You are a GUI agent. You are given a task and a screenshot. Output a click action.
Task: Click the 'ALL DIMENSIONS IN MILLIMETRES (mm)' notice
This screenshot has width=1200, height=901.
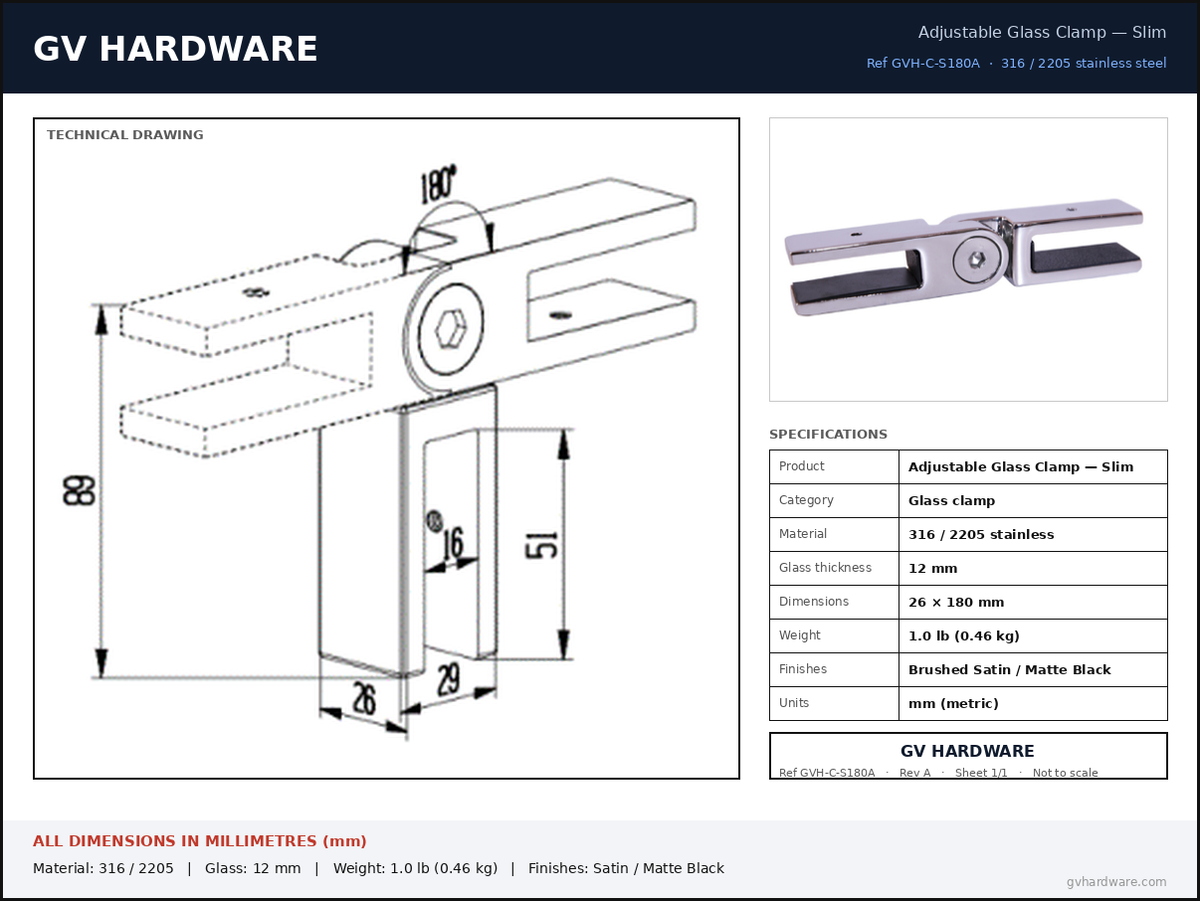tap(200, 841)
